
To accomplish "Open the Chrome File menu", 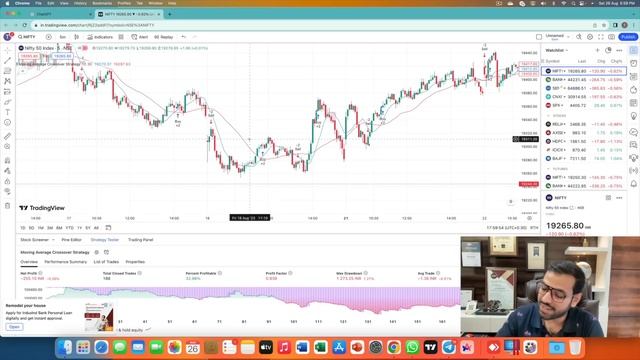I will (38, 3).
